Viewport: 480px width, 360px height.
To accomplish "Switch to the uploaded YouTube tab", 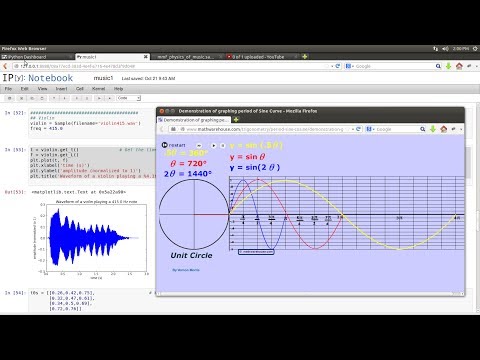I will 262,57.
